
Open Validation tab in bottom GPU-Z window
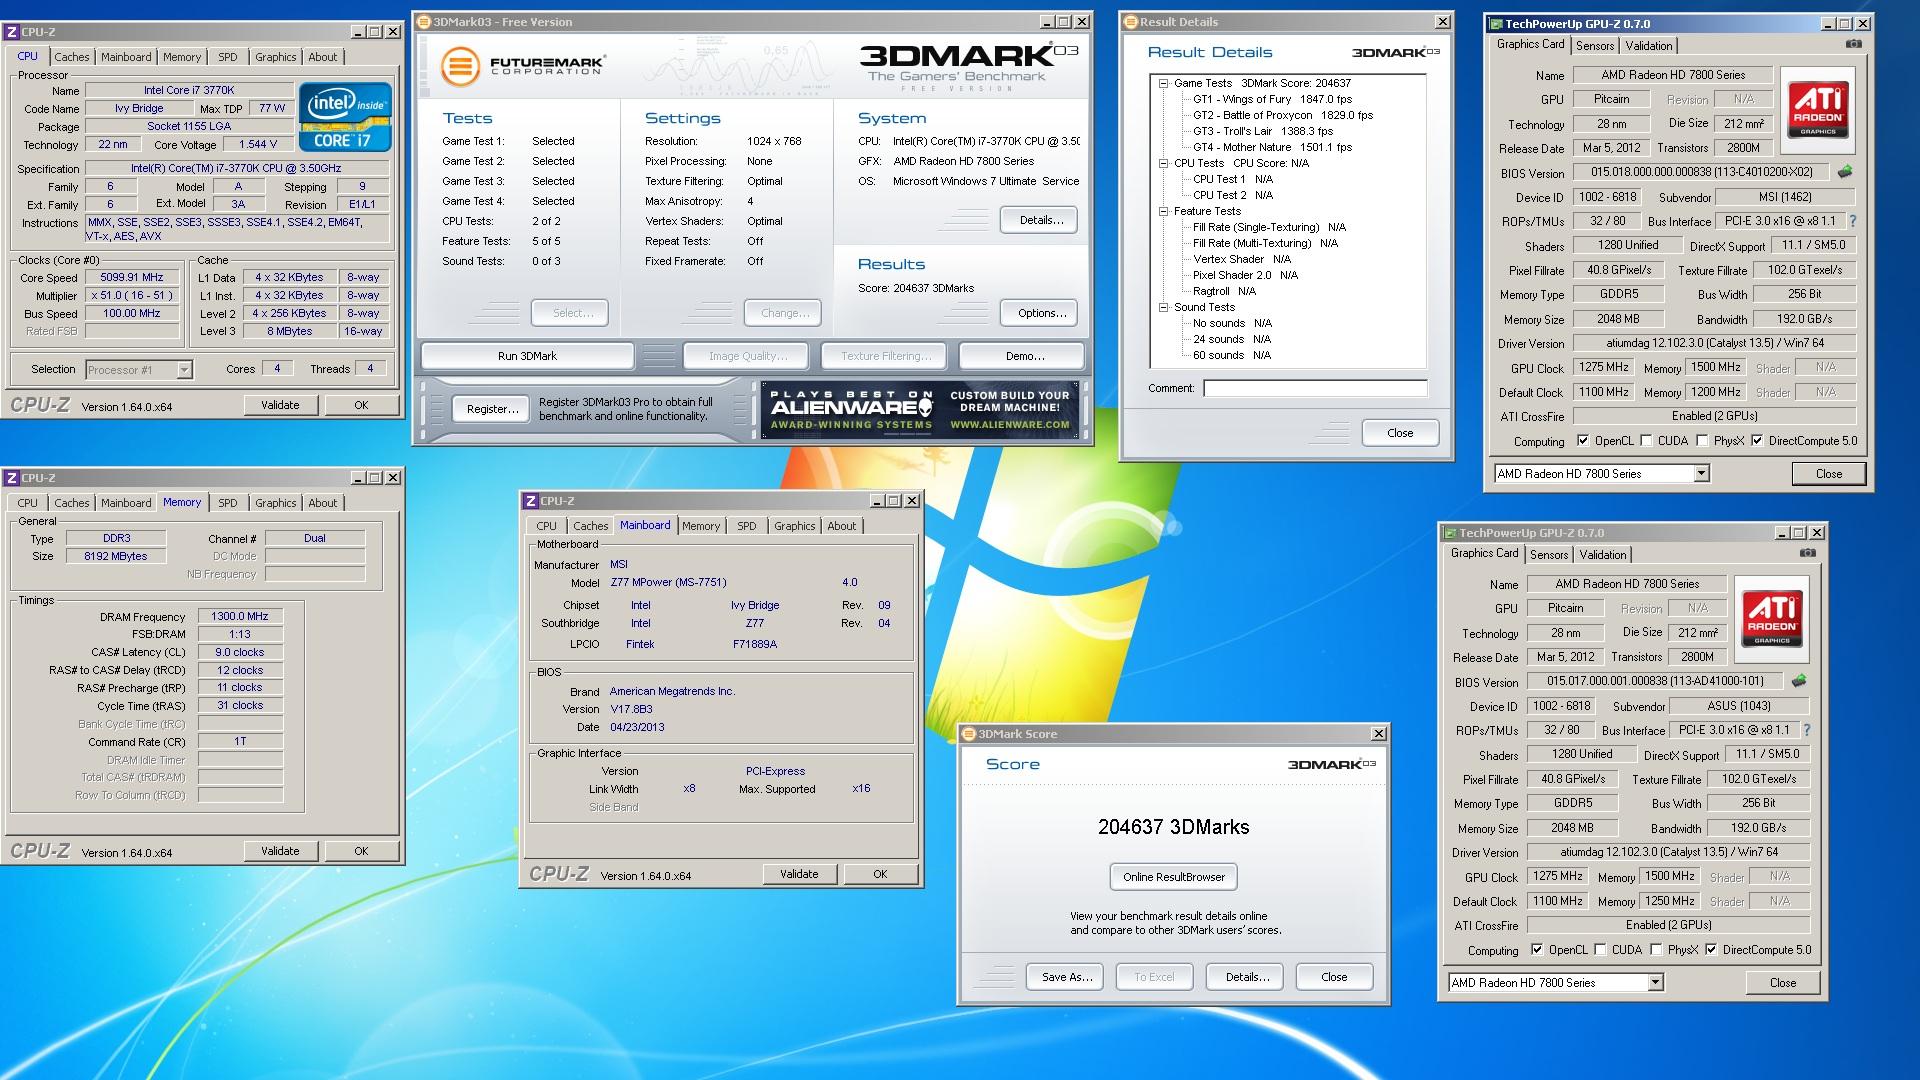(x=1603, y=555)
